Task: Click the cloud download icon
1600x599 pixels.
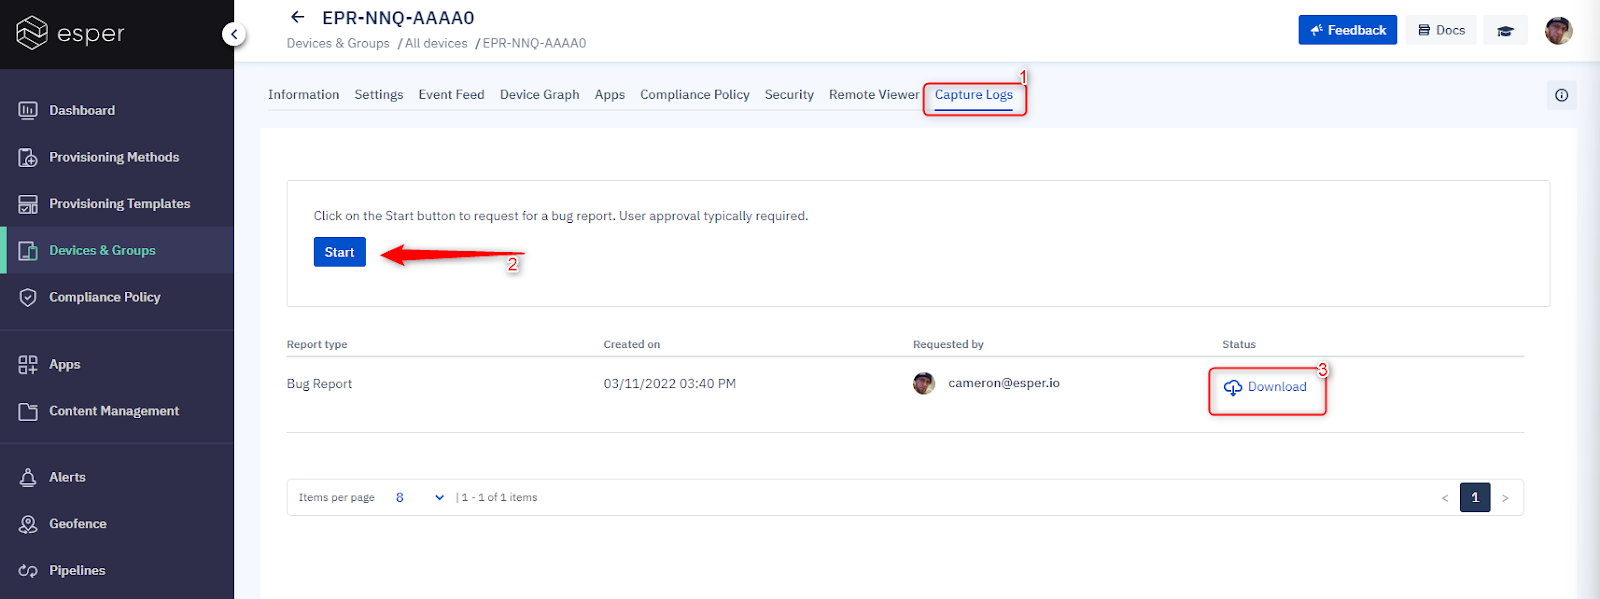Action: click(x=1233, y=388)
